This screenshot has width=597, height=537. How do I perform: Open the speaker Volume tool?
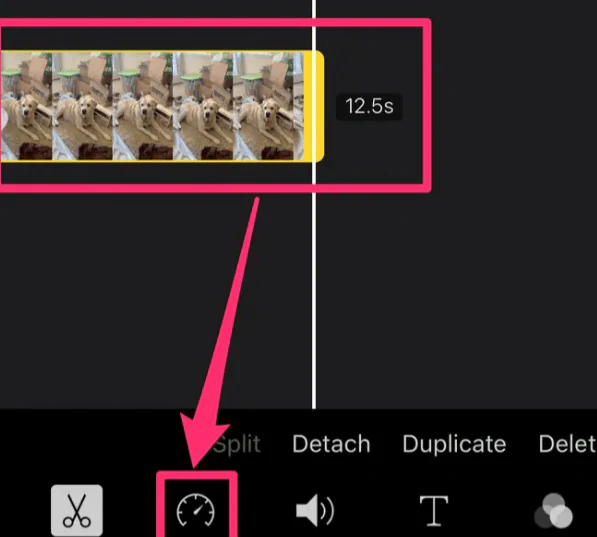point(315,510)
